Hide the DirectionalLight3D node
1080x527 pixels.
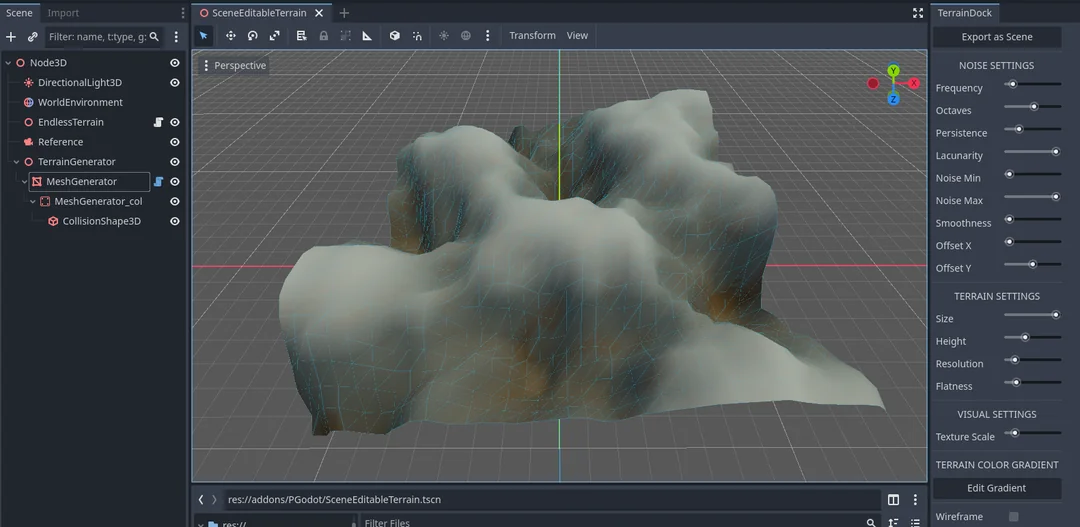(x=175, y=83)
